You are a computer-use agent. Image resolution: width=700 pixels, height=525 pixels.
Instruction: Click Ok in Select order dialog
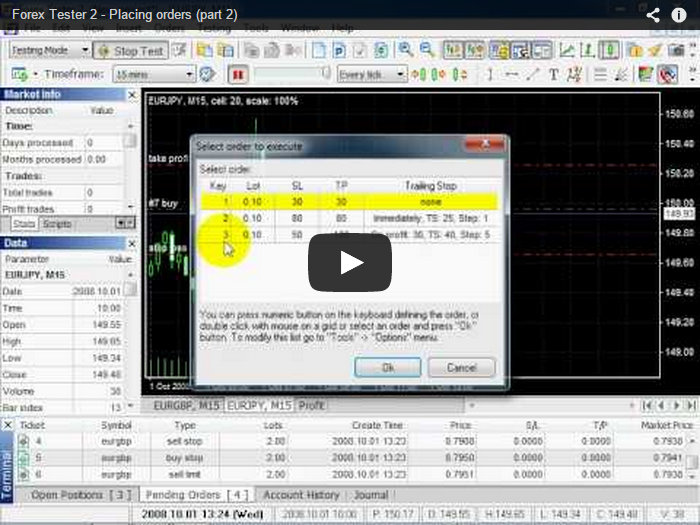pyautogui.click(x=388, y=367)
